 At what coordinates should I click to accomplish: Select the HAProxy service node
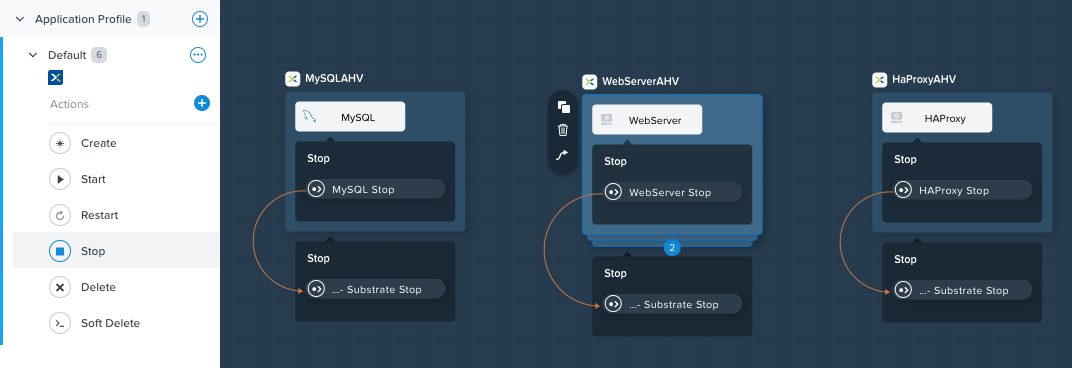tap(937, 118)
